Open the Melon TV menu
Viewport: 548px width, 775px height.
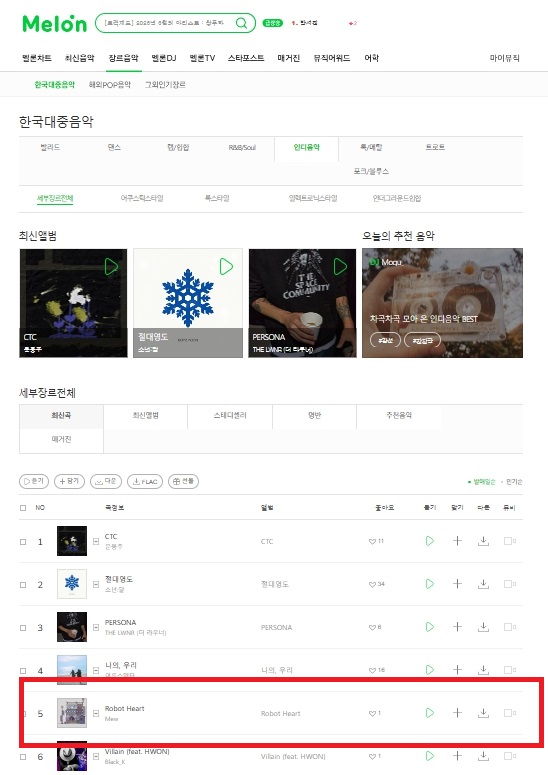pyautogui.click(x=202, y=58)
